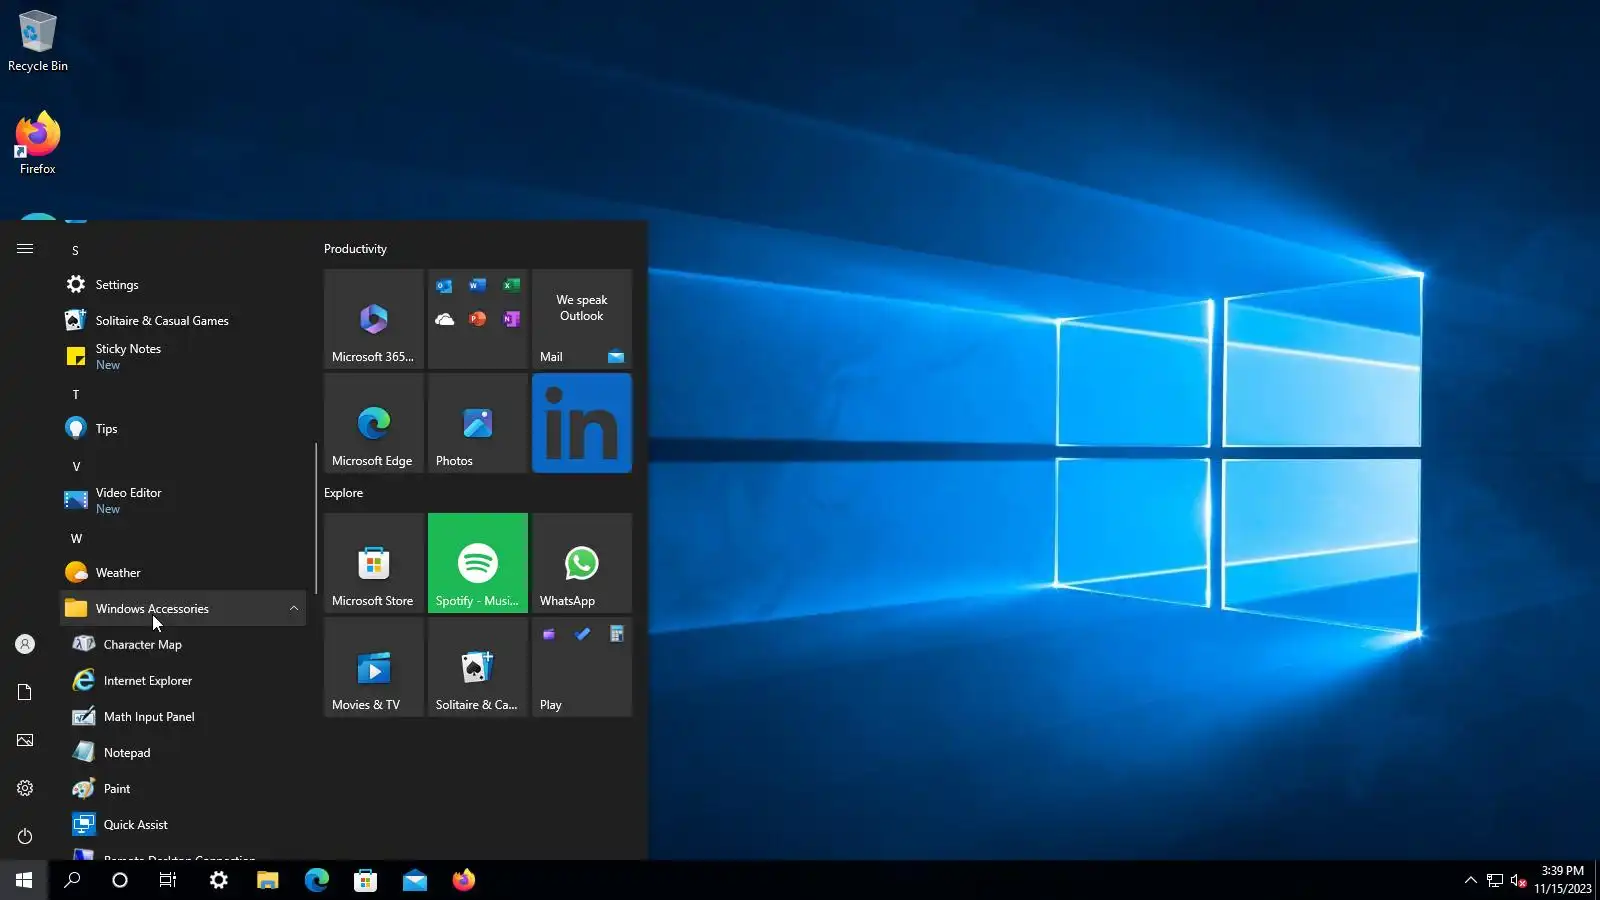The width and height of the screenshot is (1600, 900).
Task: Launch Firefox from the desktop shortcut
Action: pyautogui.click(x=38, y=144)
